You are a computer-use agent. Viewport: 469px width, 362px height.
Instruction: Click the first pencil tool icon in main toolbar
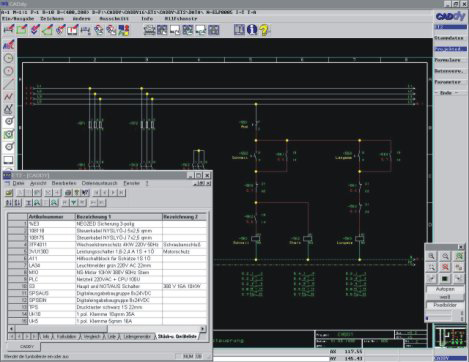pyautogui.click(x=9, y=30)
